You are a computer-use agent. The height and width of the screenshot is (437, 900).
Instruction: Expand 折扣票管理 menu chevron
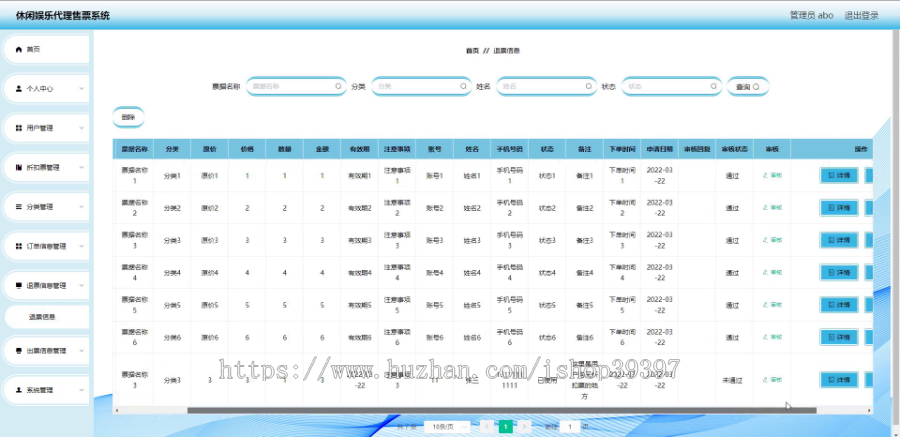82,168
